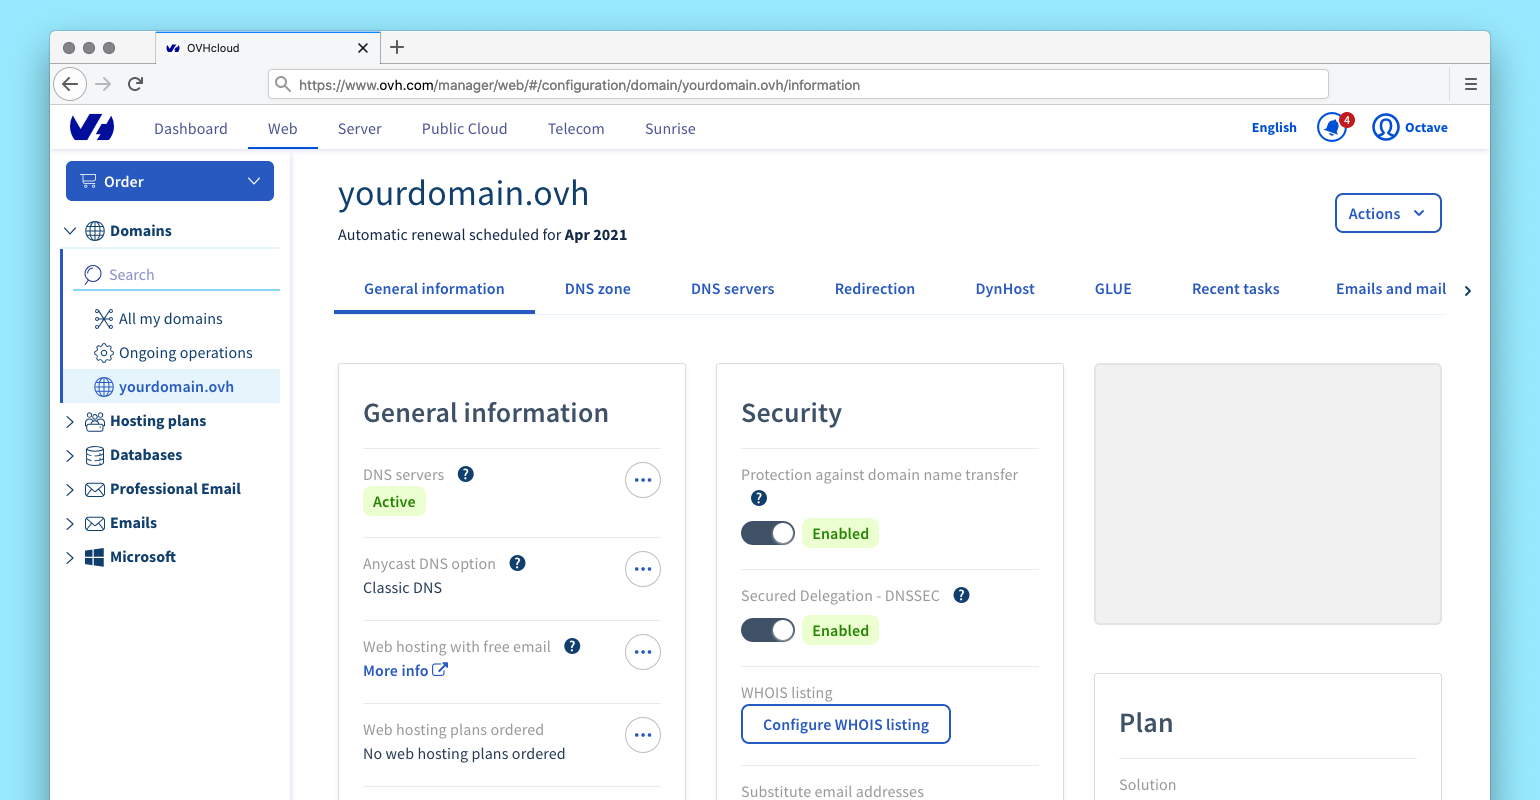Open the DNS servers more options menu
The height and width of the screenshot is (800, 1540).
click(643, 480)
